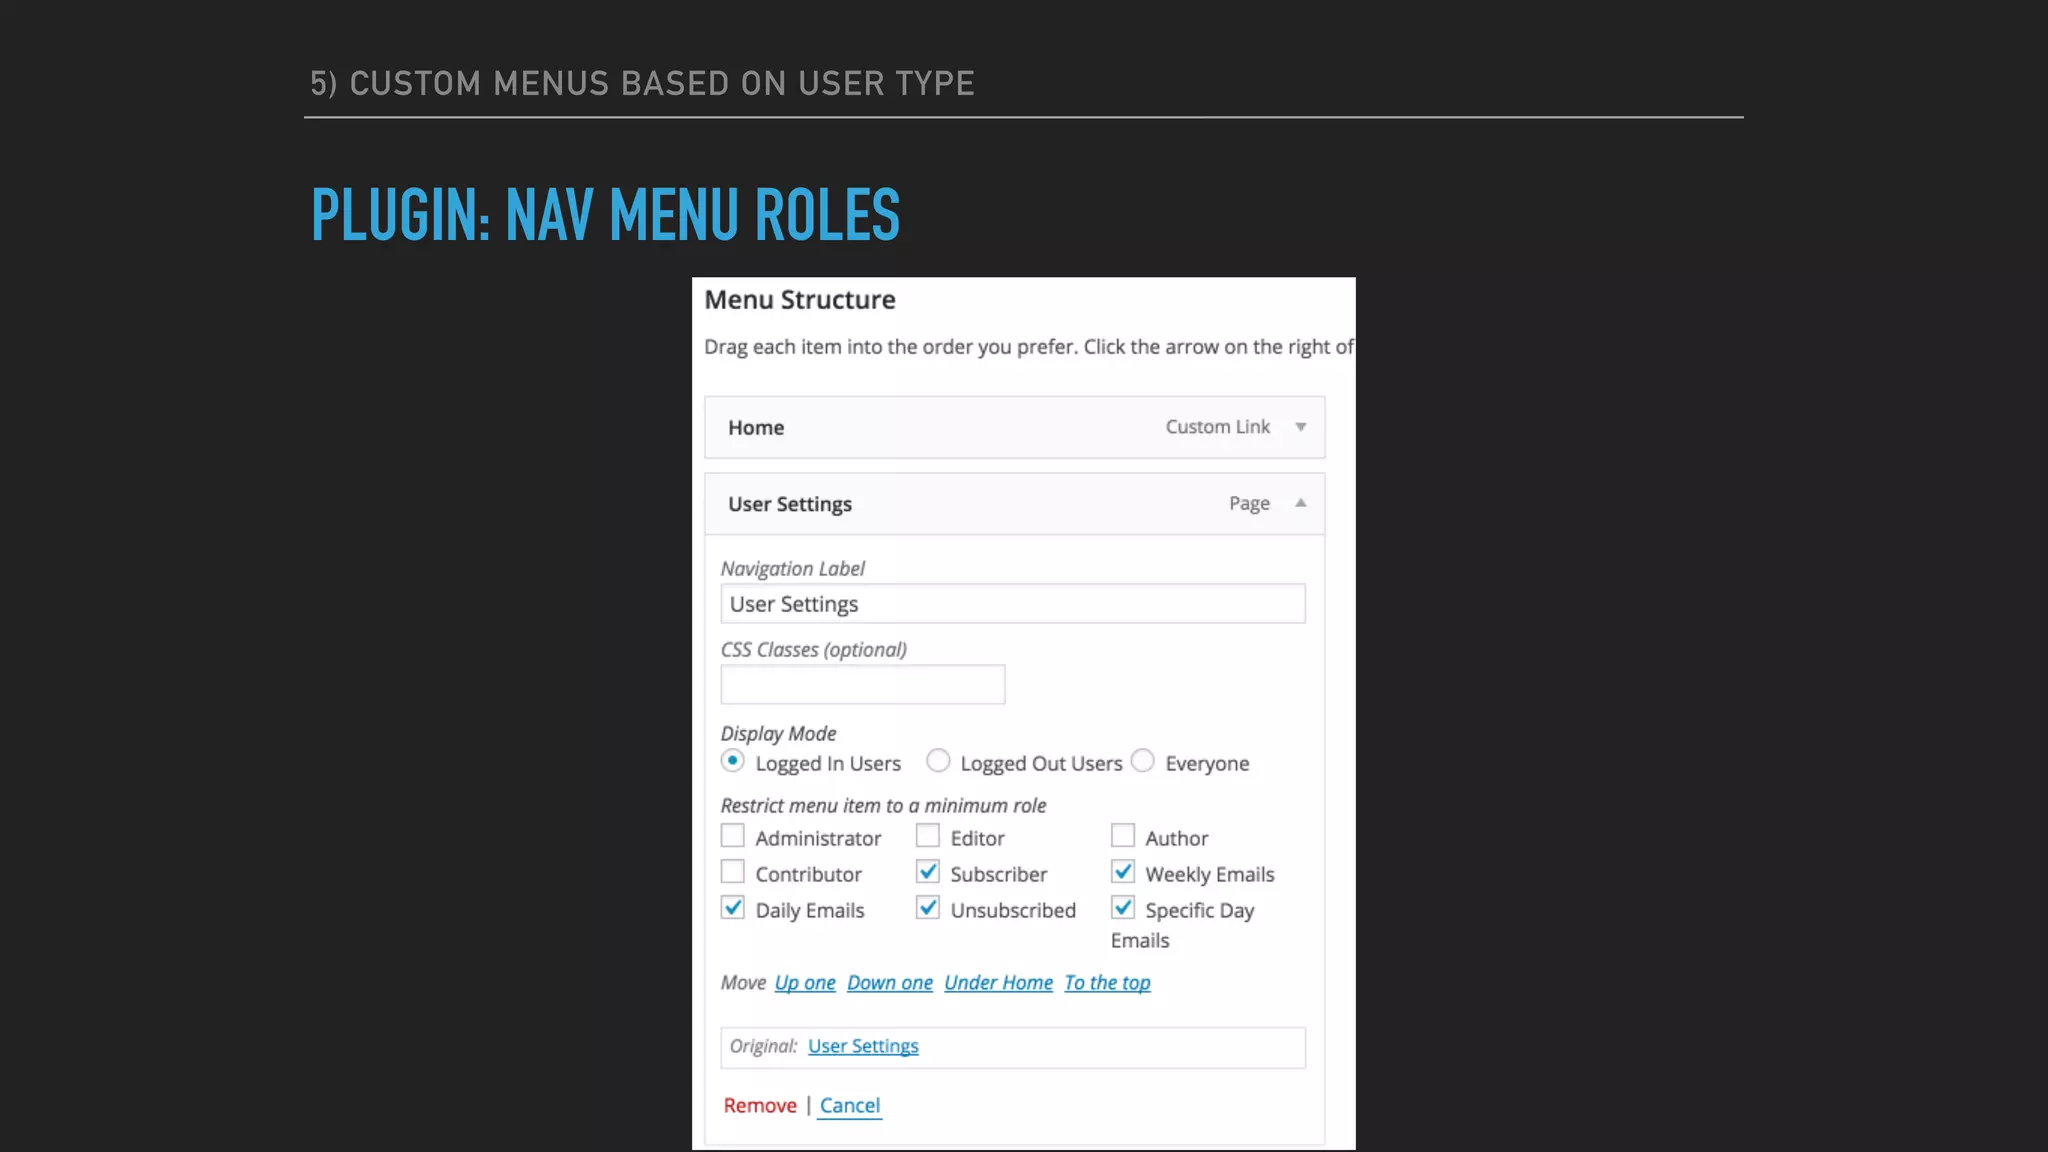Select the Logged Out Users radio button
Image resolution: width=2048 pixels, height=1152 pixels.
pyautogui.click(x=937, y=761)
